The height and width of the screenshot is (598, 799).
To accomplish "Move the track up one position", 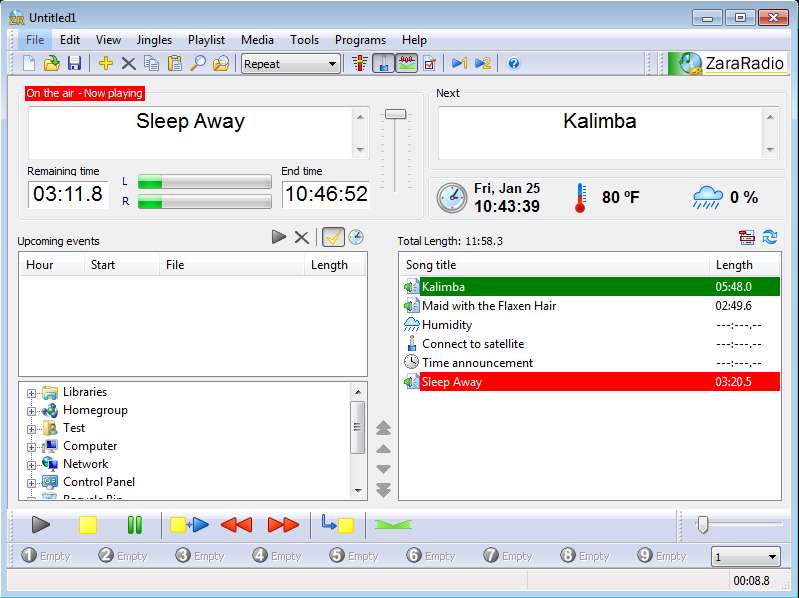I will (x=383, y=449).
